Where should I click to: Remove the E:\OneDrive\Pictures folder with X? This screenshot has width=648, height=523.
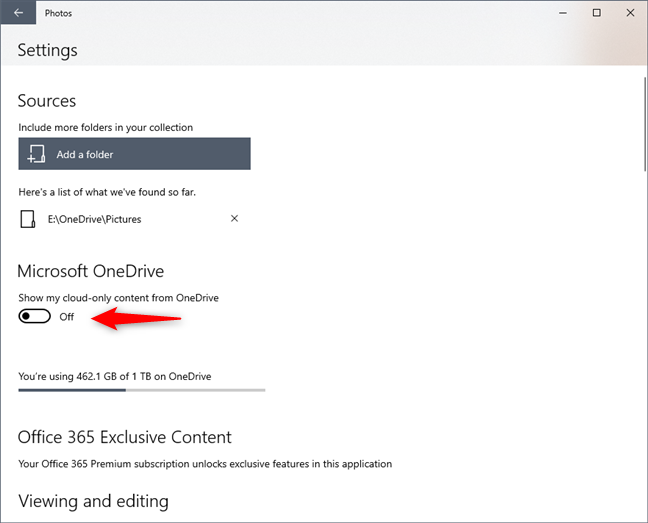(234, 219)
